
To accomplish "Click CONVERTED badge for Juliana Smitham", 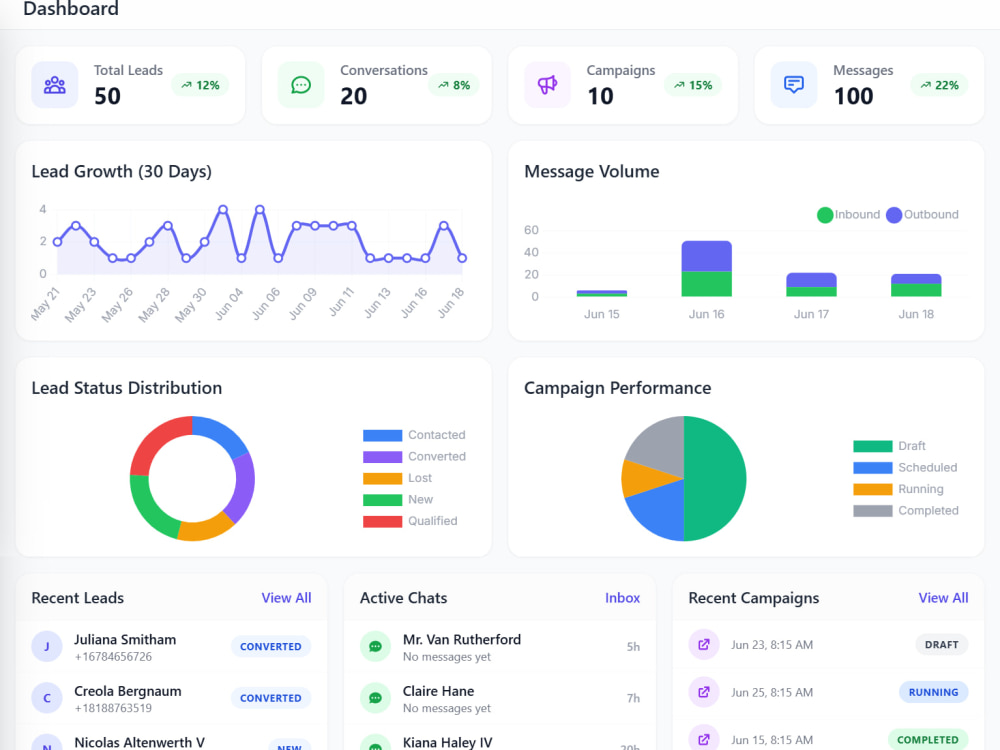I will click(271, 647).
